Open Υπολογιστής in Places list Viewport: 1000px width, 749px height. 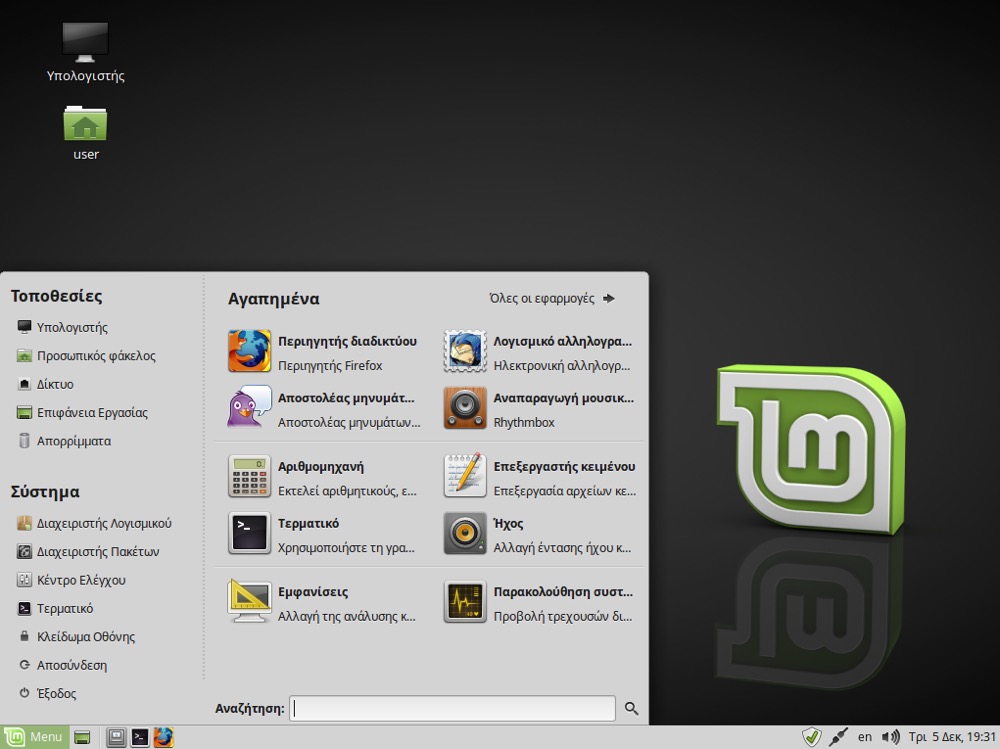(62, 327)
